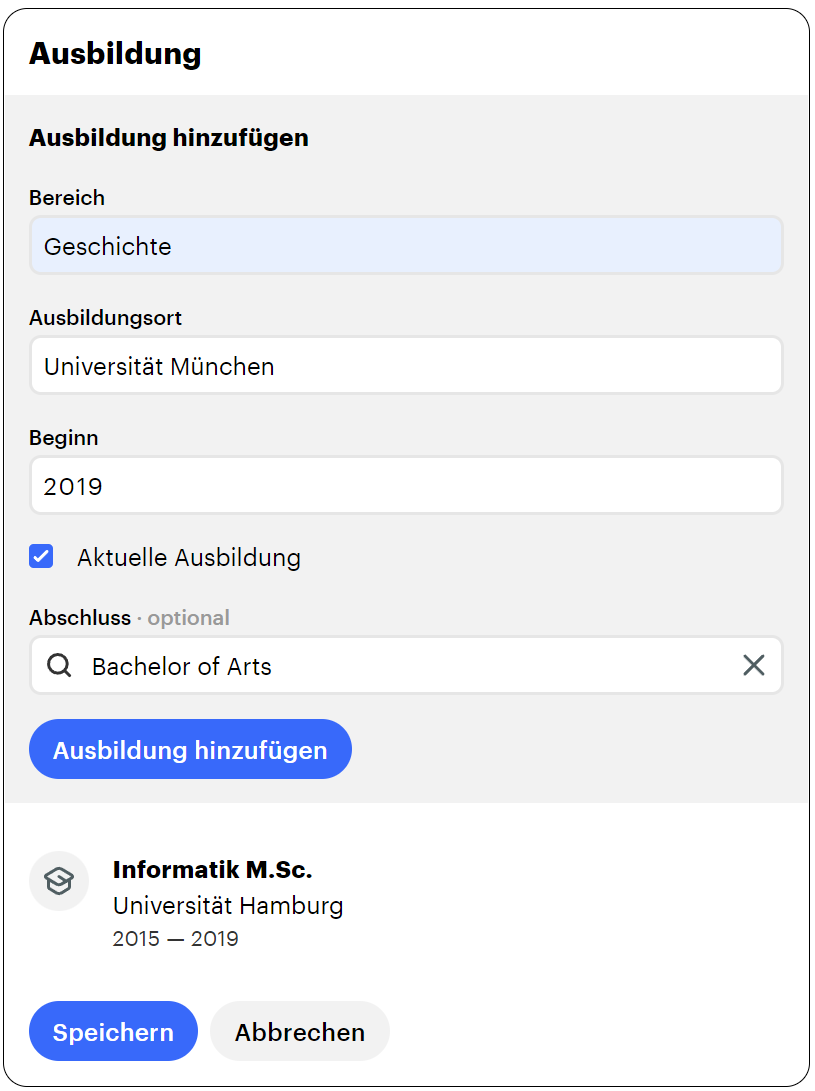Click the 'Ausbildungsort' field label
This screenshot has height=1091, width=815.
pos(105,318)
